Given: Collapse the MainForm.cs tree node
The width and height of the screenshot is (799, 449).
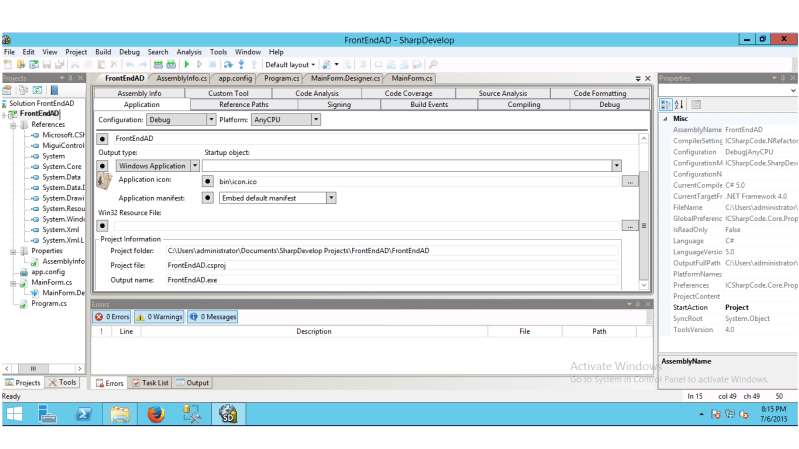Looking at the screenshot, I should pos(14,283).
